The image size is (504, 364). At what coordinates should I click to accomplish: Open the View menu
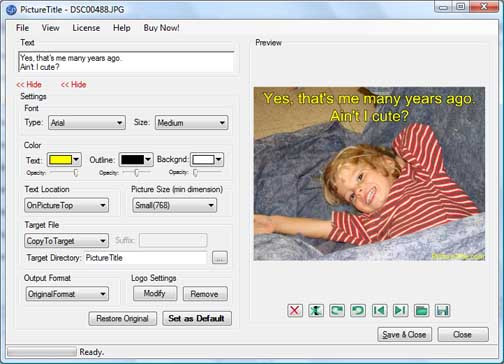click(50, 28)
